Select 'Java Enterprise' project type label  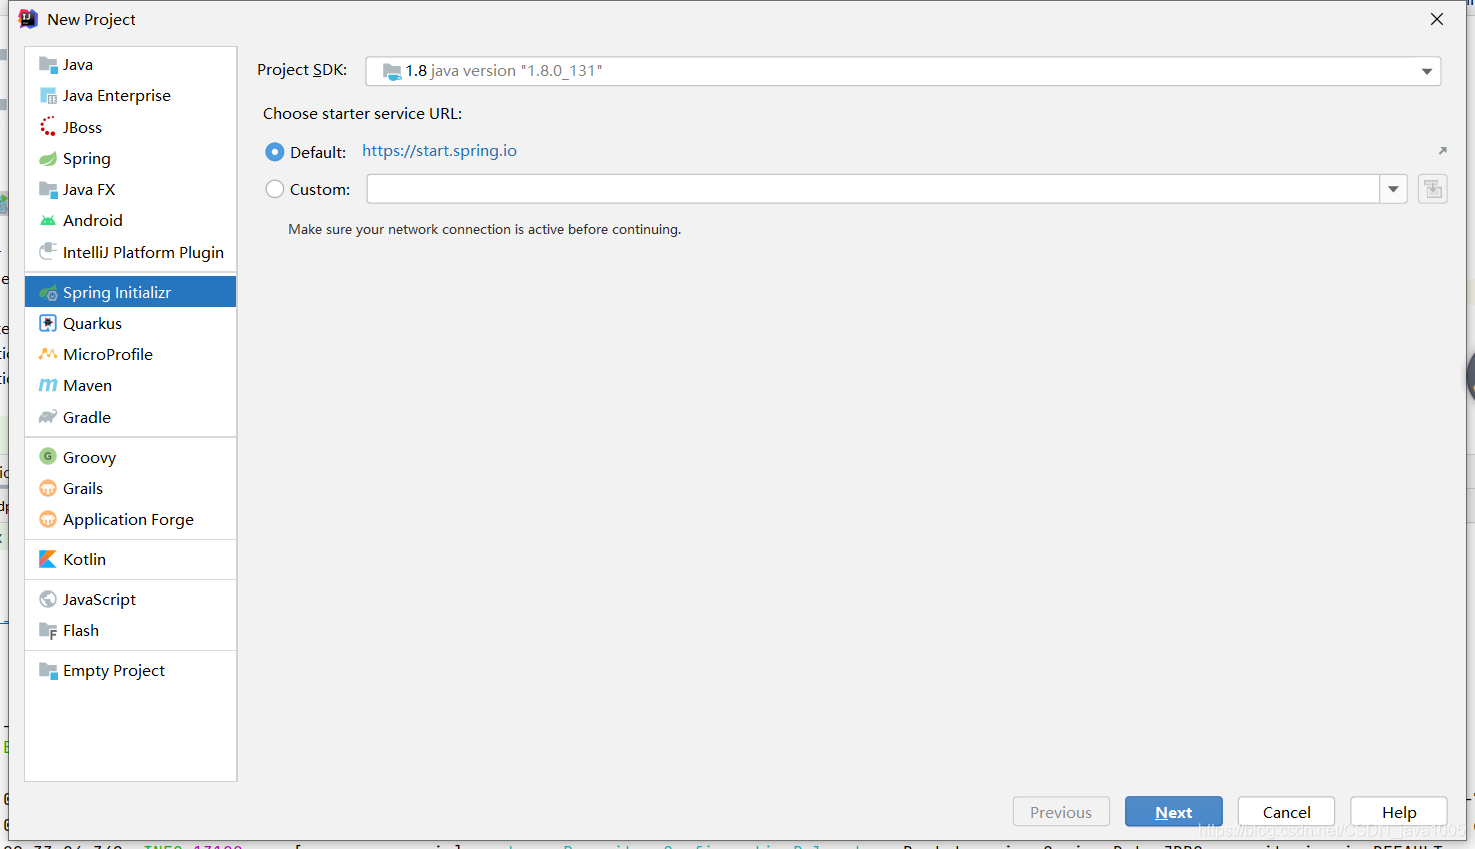tap(117, 96)
